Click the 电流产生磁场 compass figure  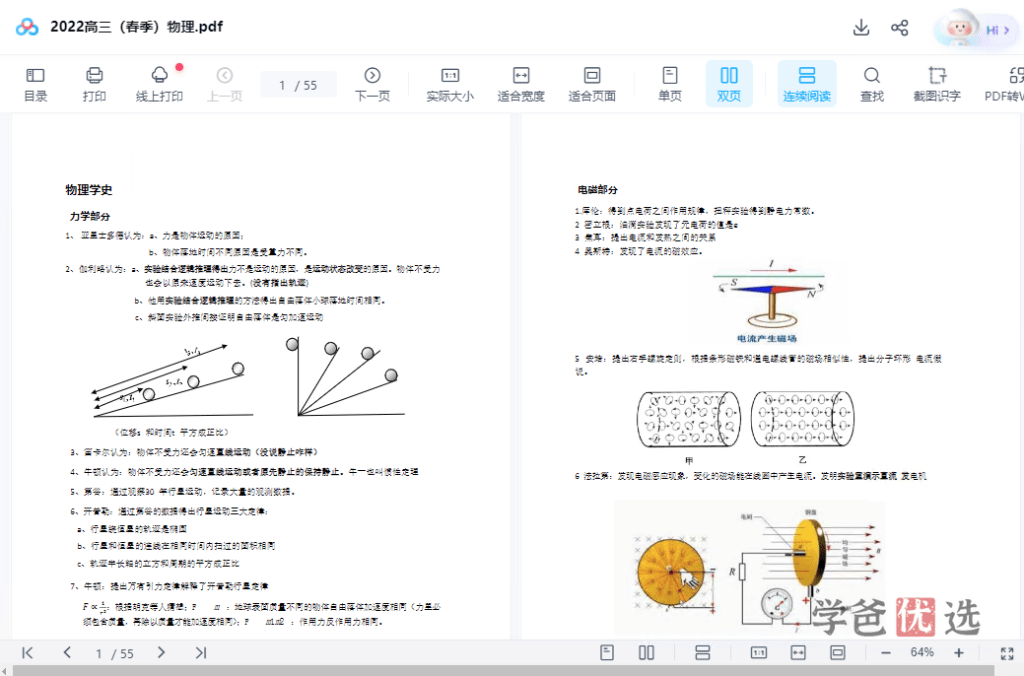(769, 299)
